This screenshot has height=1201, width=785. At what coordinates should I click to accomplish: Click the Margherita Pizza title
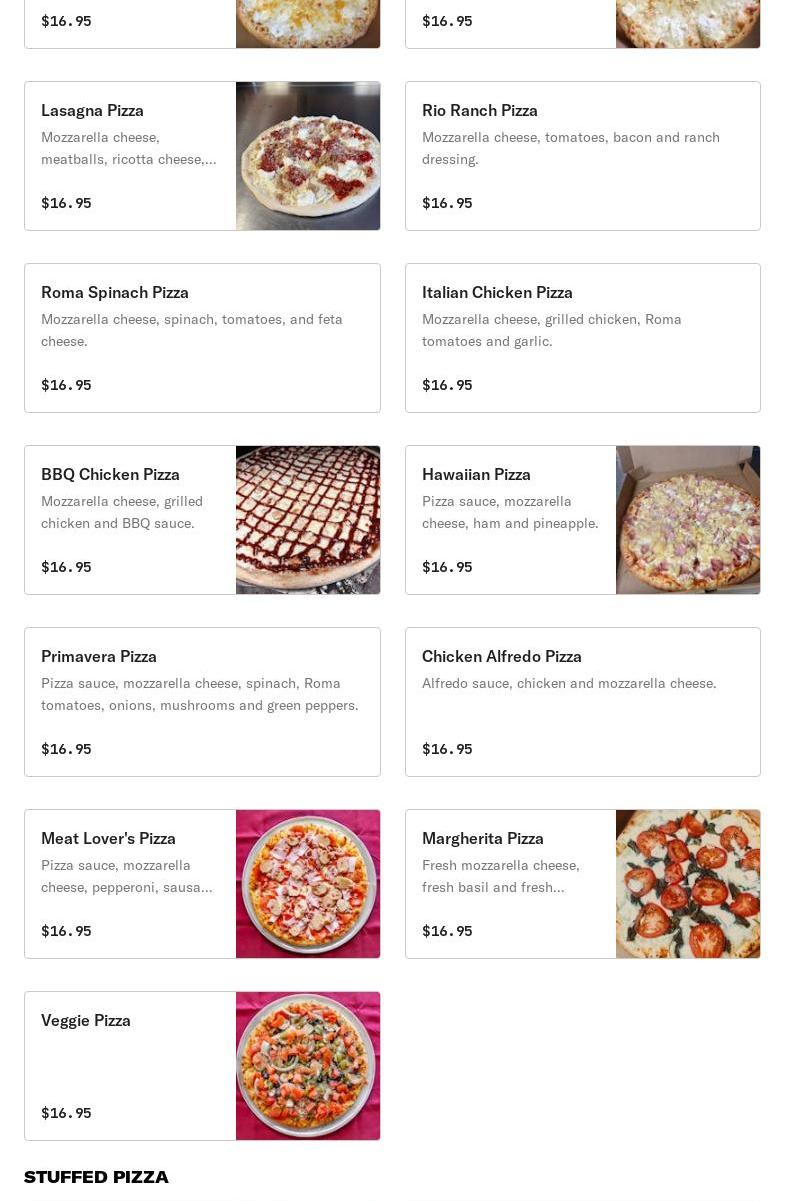coord(483,838)
